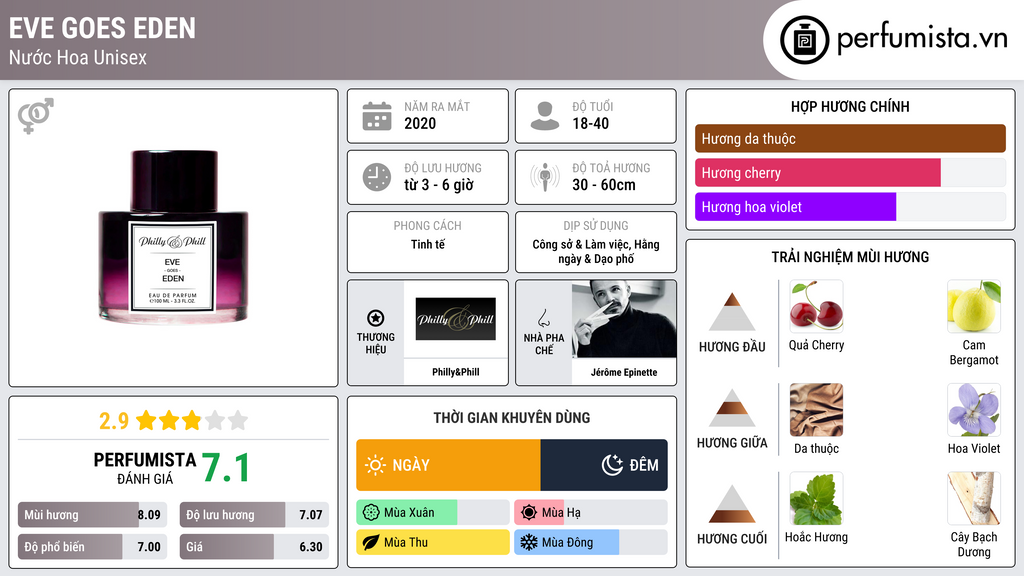The height and width of the screenshot is (576, 1024).
Task: Click the Tinh tế style value
Action: [428, 244]
